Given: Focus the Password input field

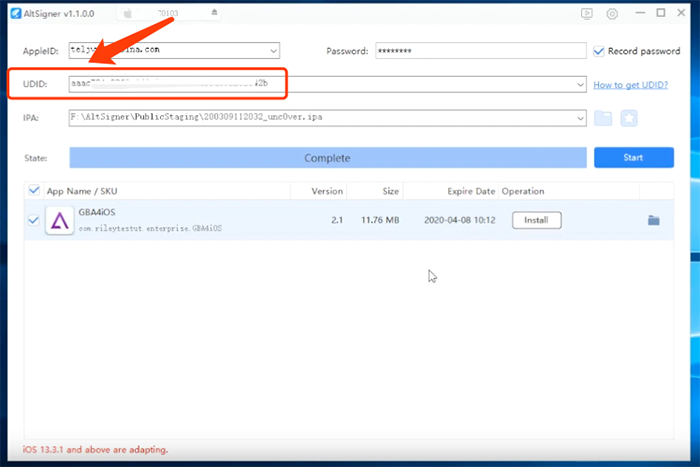Looking at the screenshot, I should pos(481,51).
